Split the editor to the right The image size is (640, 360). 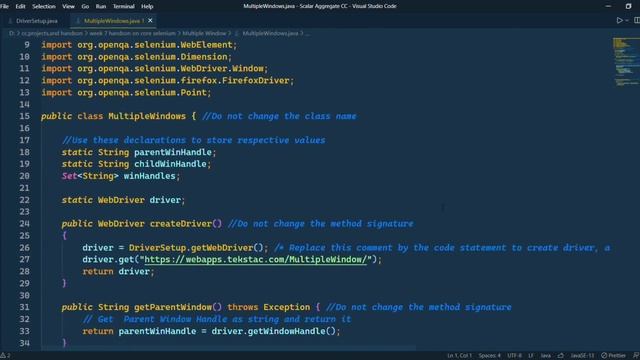point(637,20)
